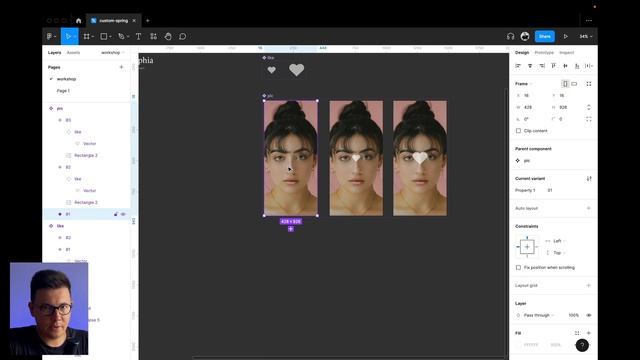Switch to Design tab

coord(522,53)
